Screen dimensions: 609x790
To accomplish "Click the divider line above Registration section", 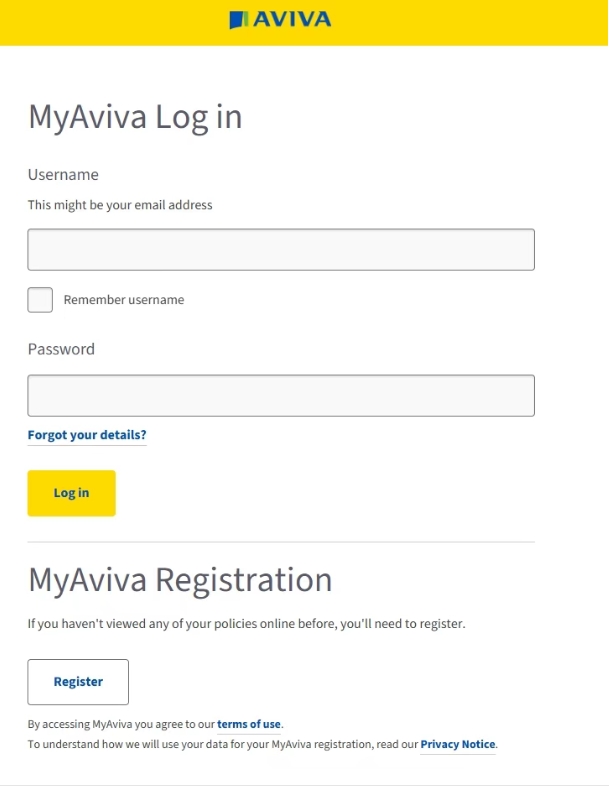I will coord(280,542).
